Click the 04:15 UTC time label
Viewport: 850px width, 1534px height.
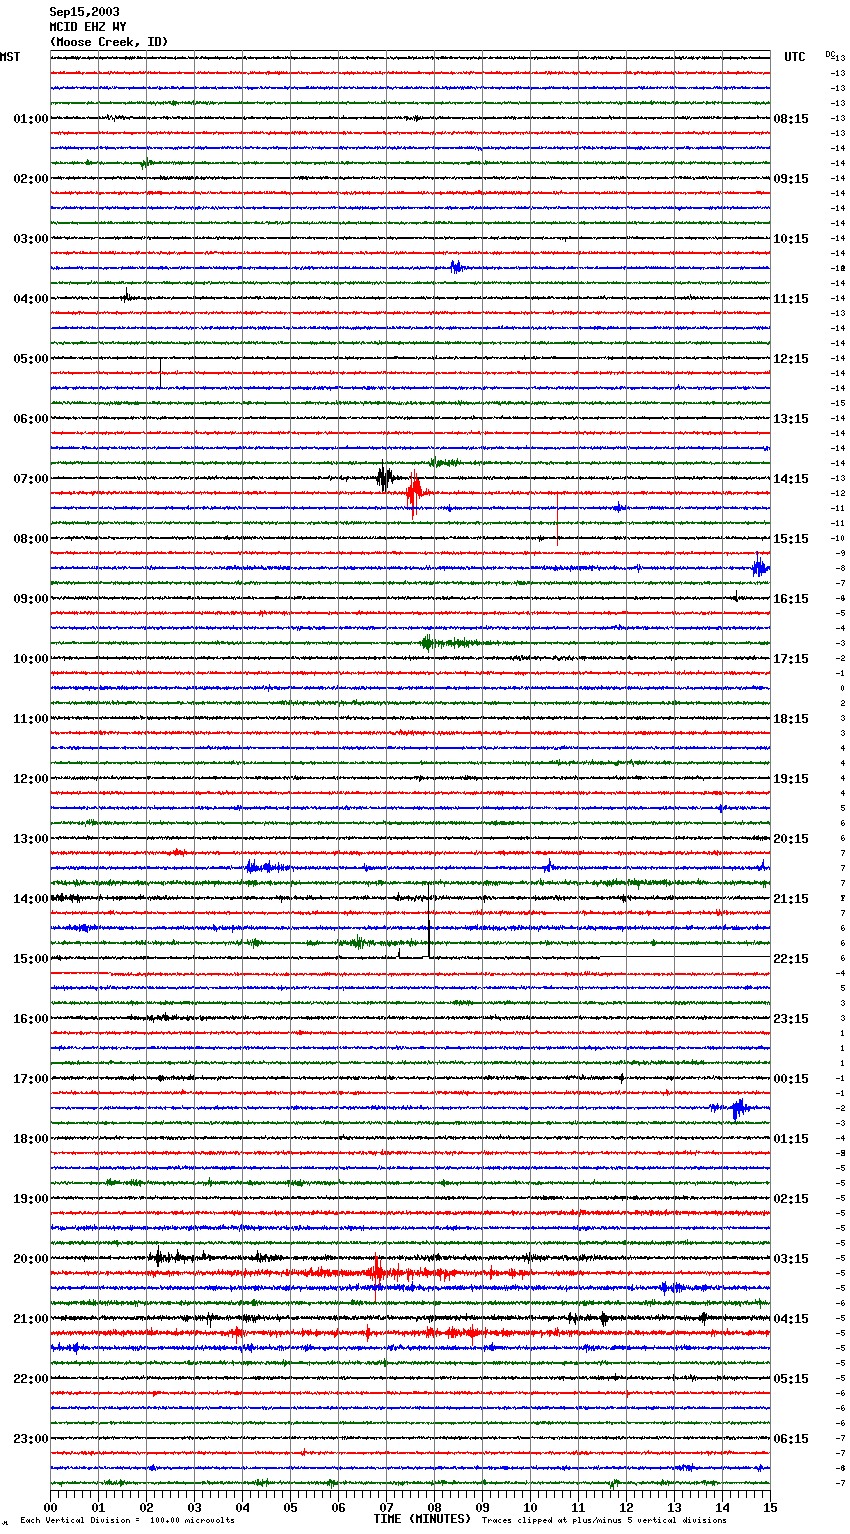pyautogui.click(x=791, y=1319)
